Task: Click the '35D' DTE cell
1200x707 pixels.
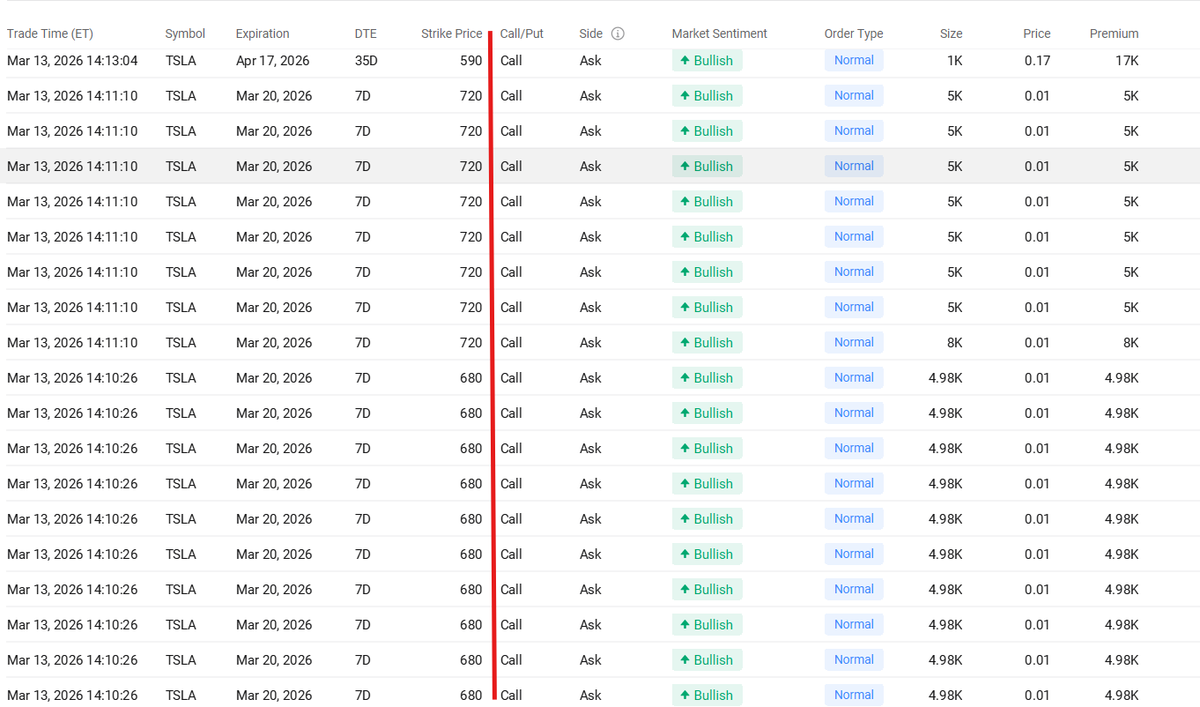Action: pyautogui.click(x=366, y=60)
